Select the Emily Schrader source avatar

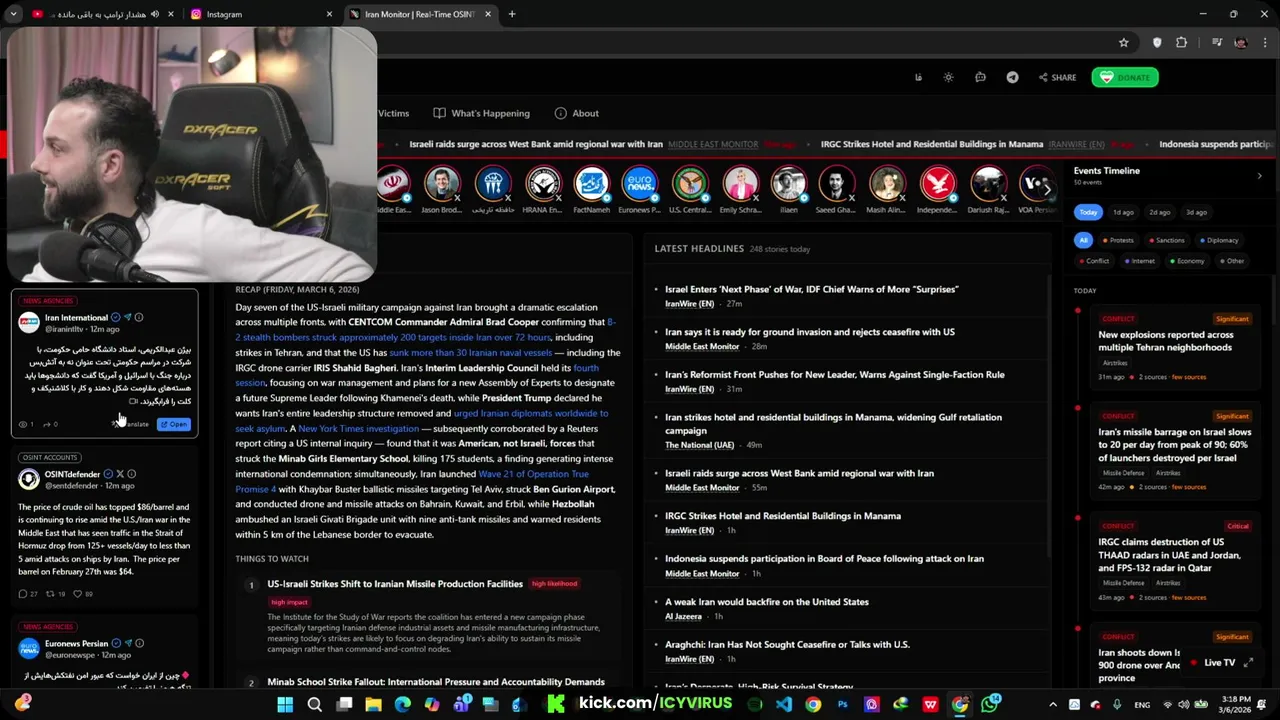tap(740, 184)
